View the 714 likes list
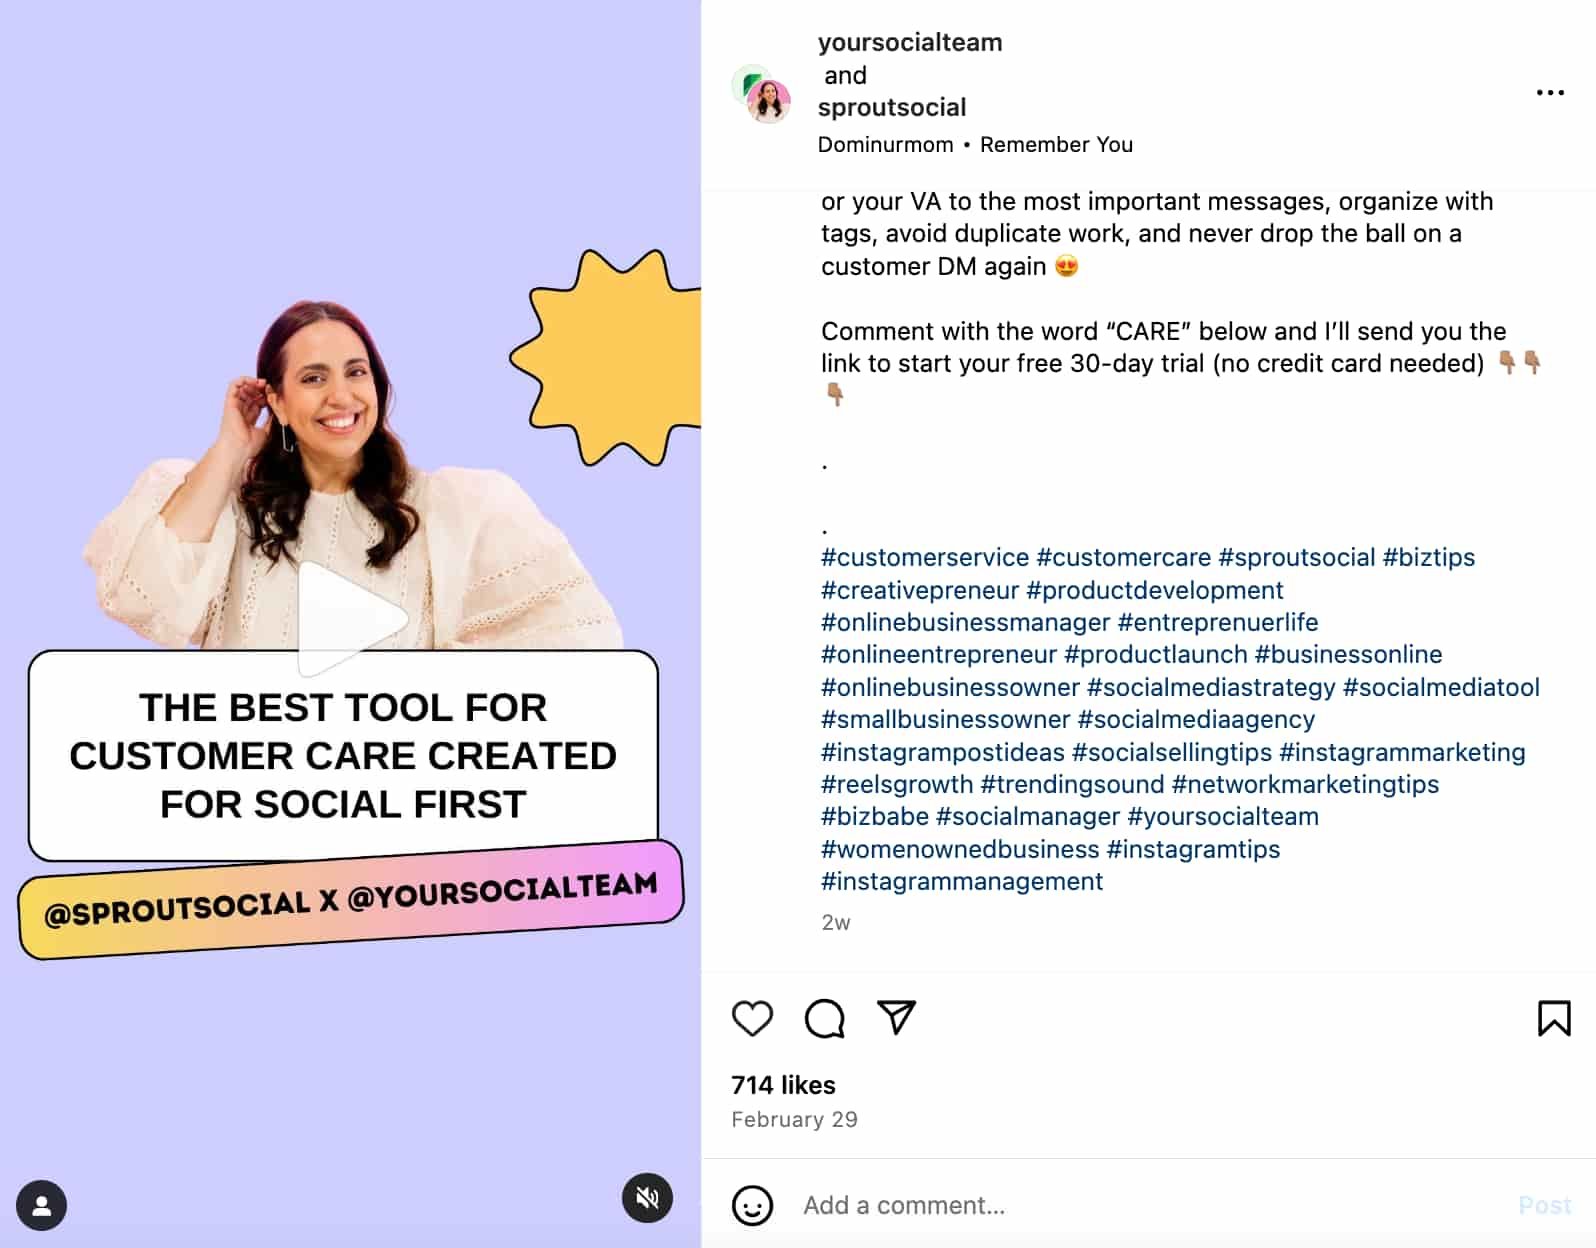This screenshot has height=1248, width=1596. 783,1085
